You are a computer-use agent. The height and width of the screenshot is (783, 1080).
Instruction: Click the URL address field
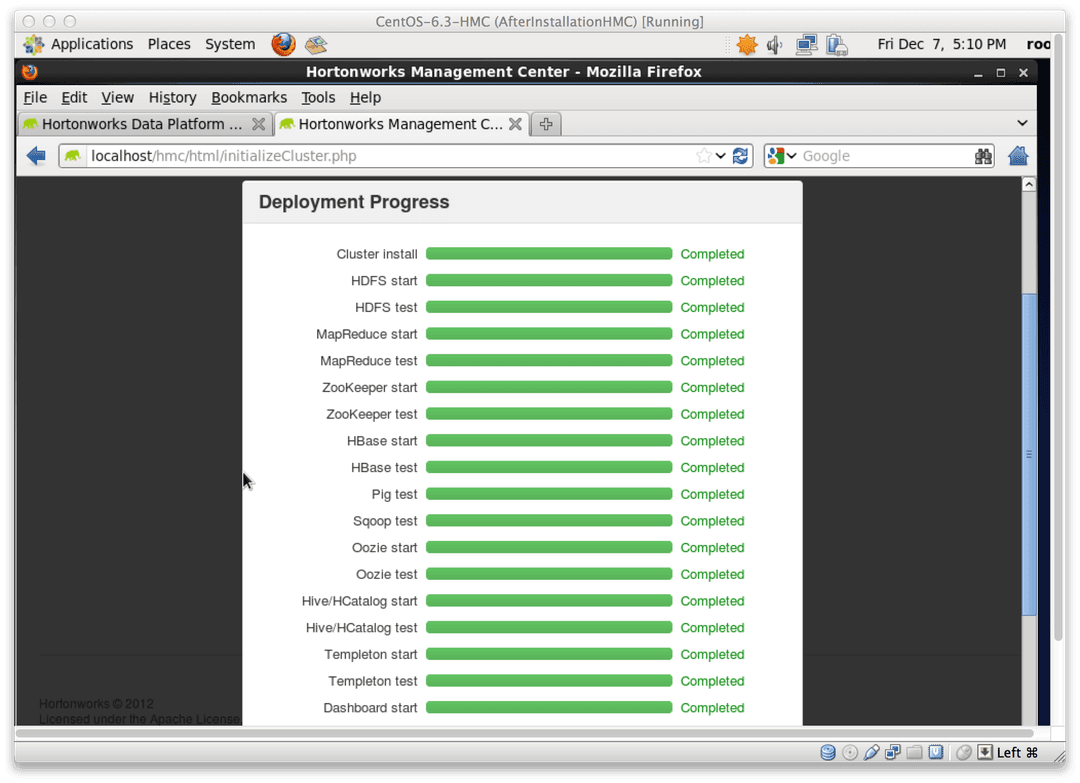(x=390, y=156)
